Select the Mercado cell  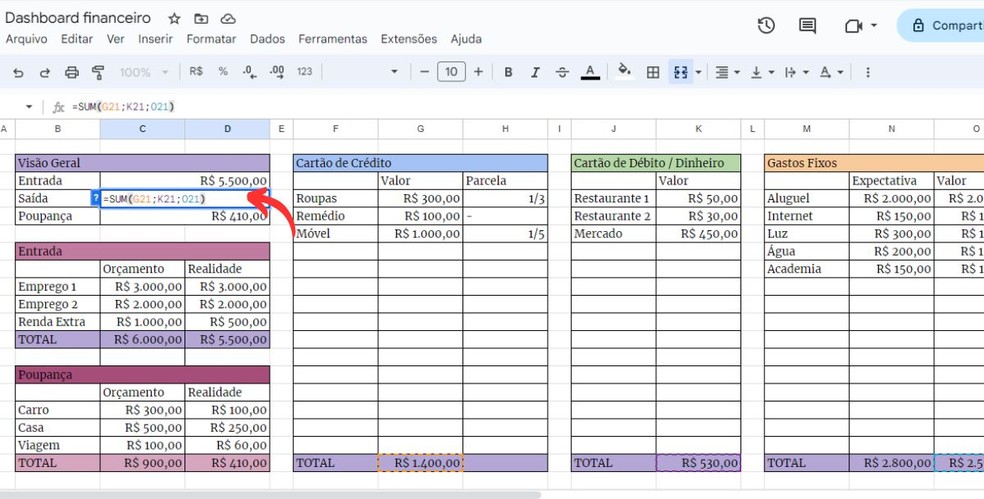pos(614,233)
